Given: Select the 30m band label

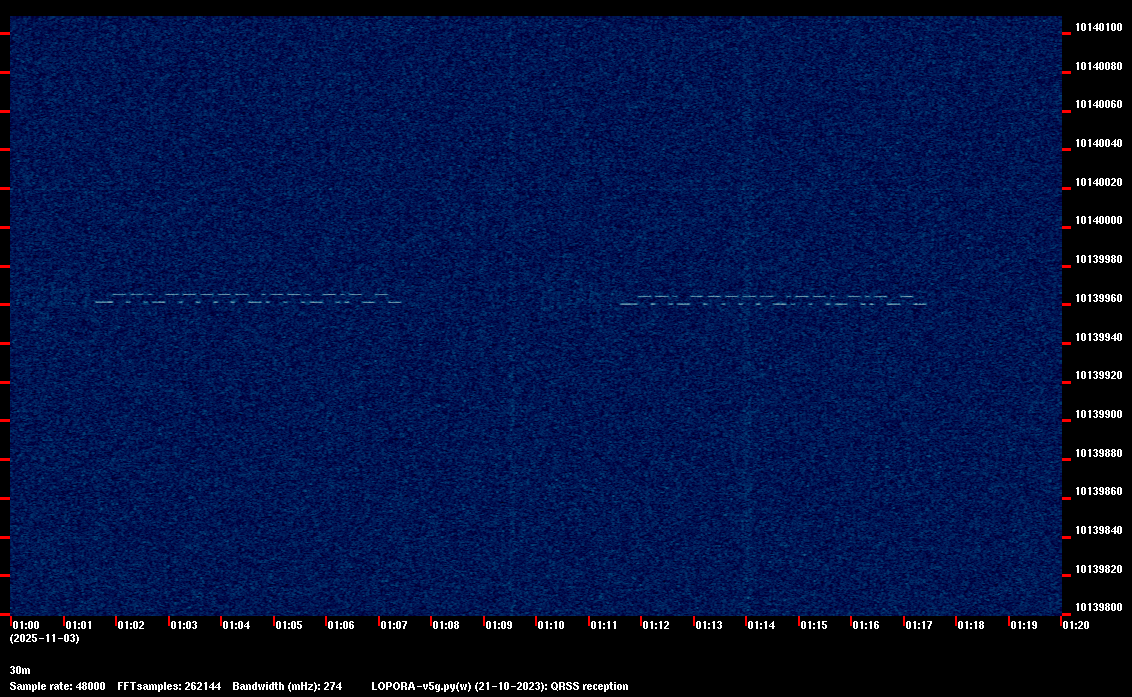Looking at the screenshot, I should (19, 670).
